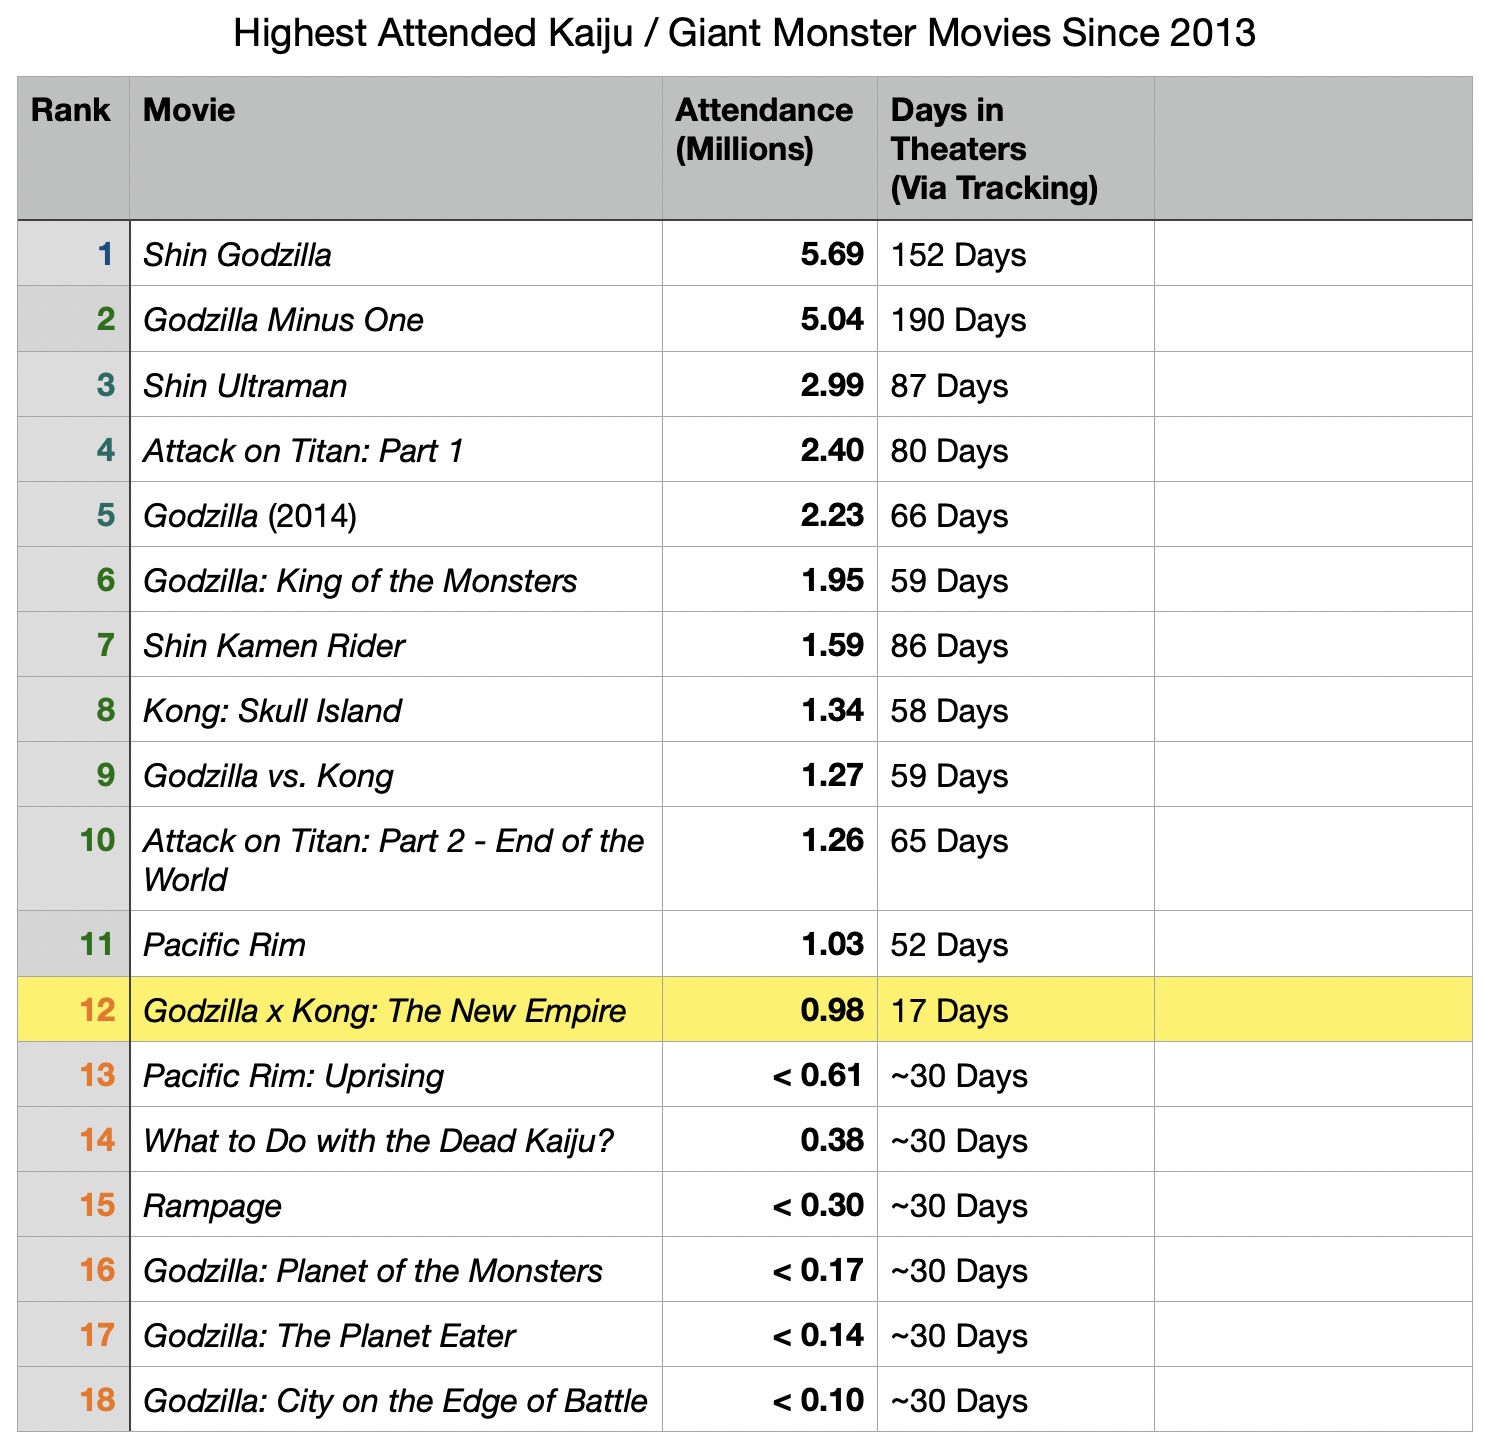Click the '65 Days' cell
This screenshot has height=1446, width=1490.
point(1016,859)
